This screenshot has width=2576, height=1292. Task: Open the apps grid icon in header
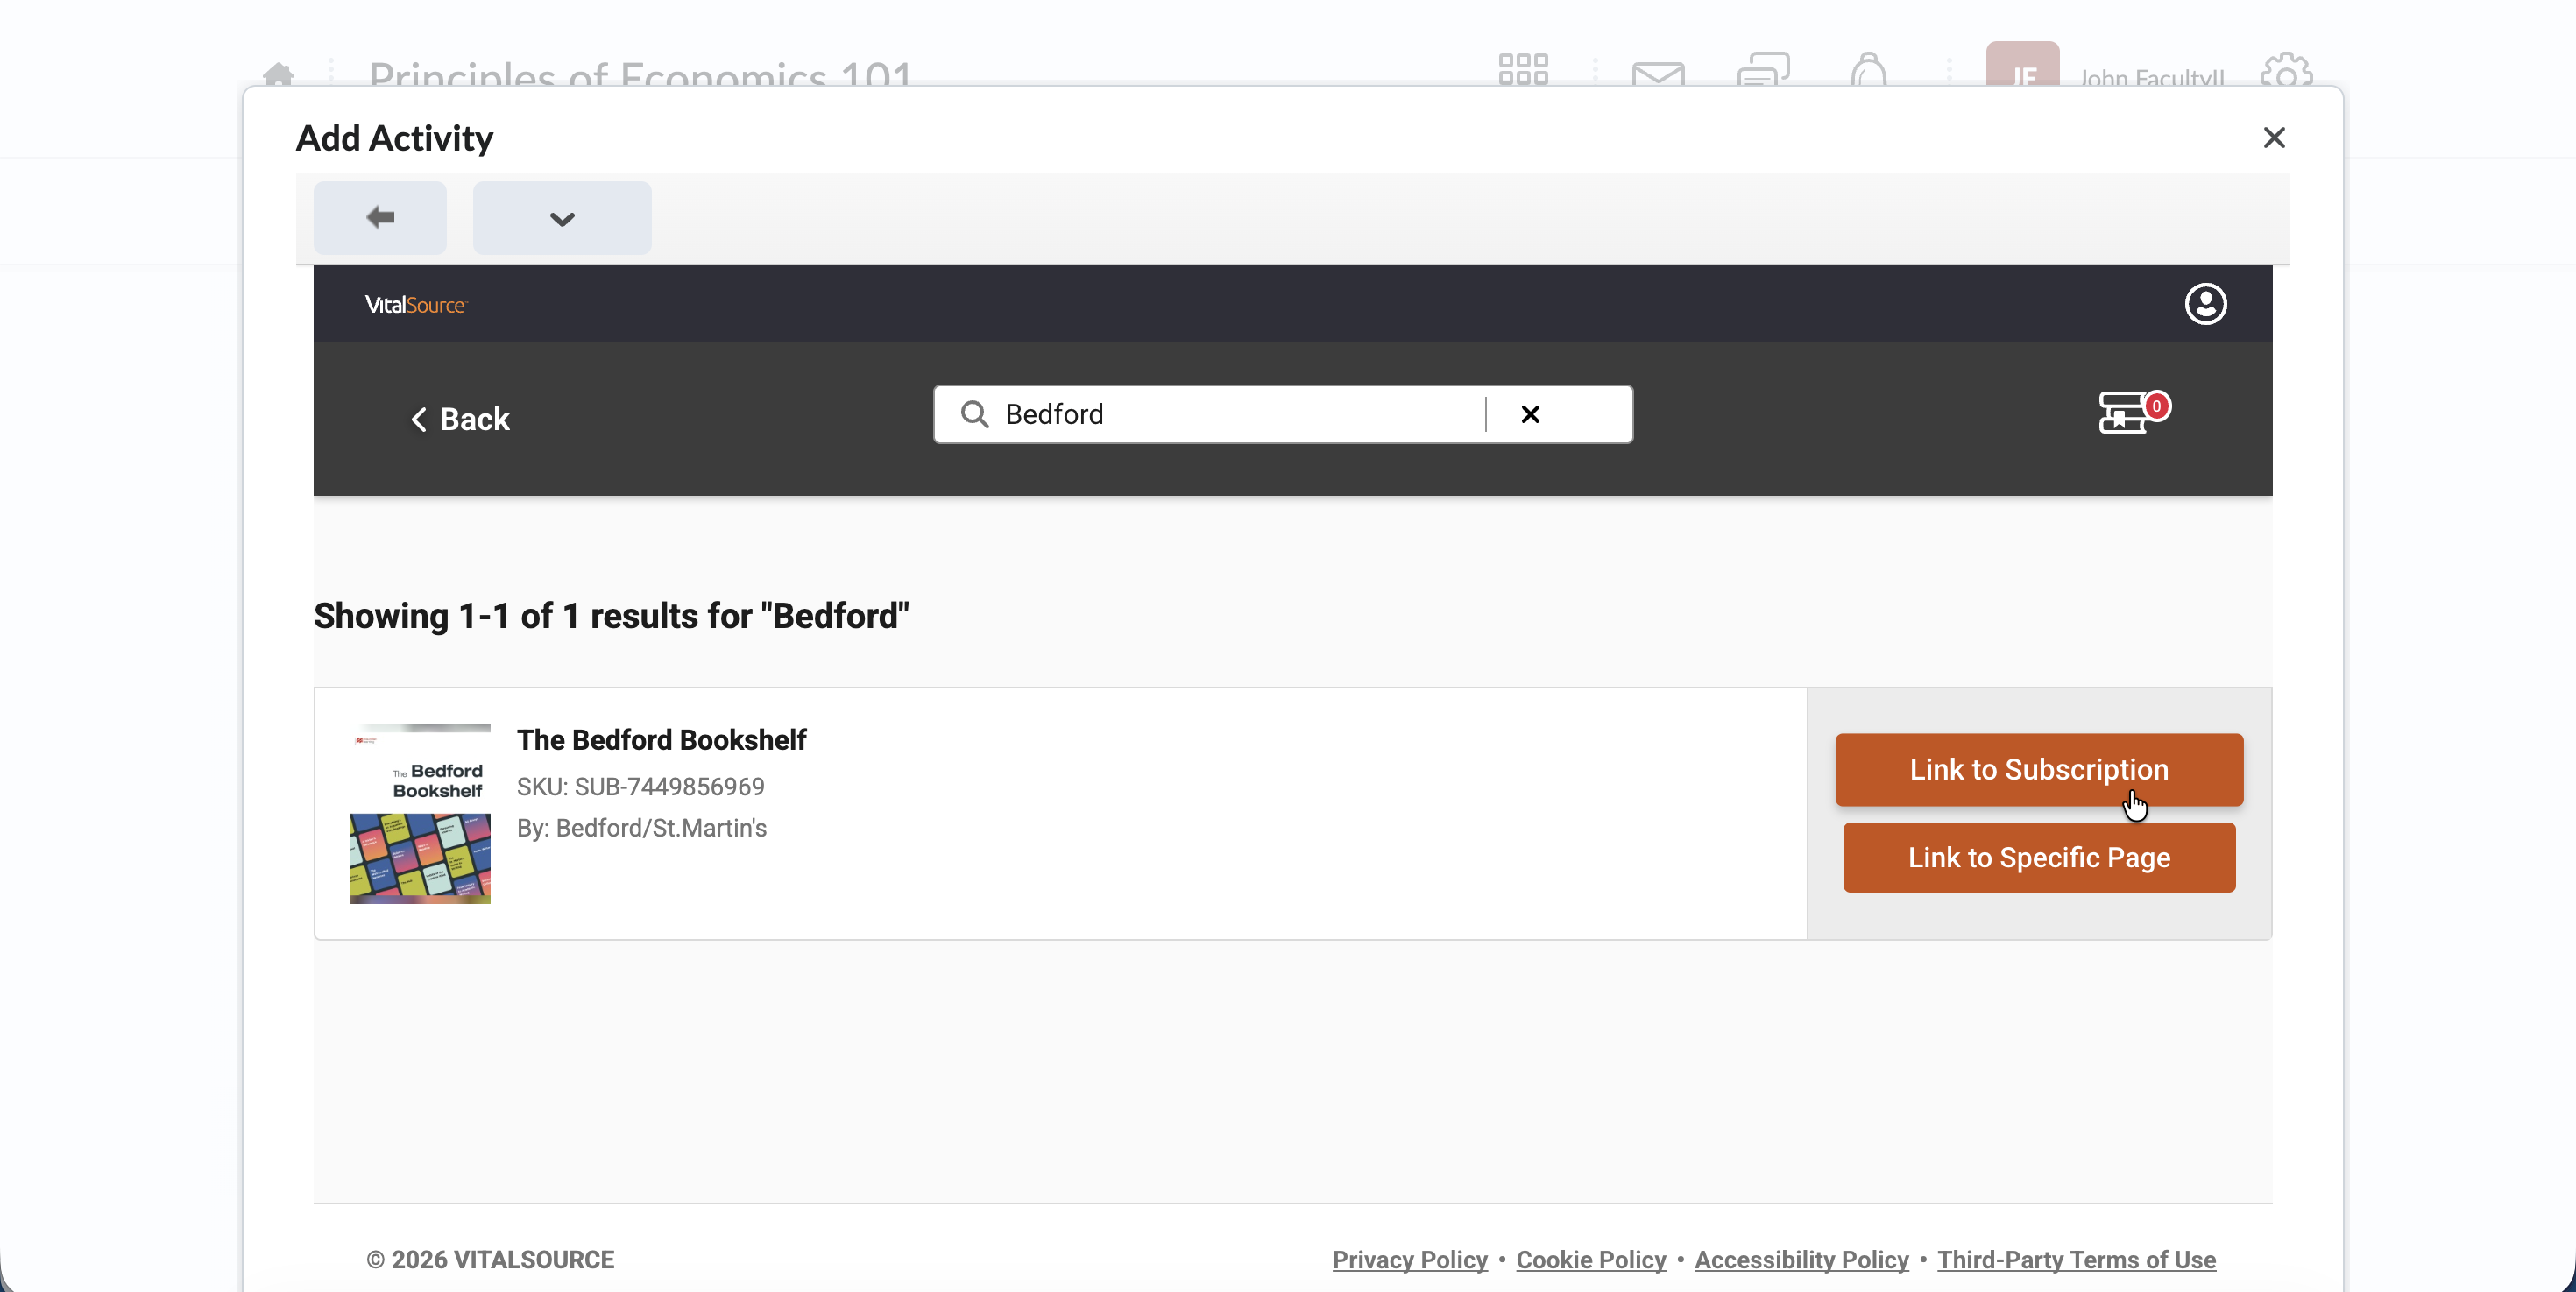pos(1523,70)
